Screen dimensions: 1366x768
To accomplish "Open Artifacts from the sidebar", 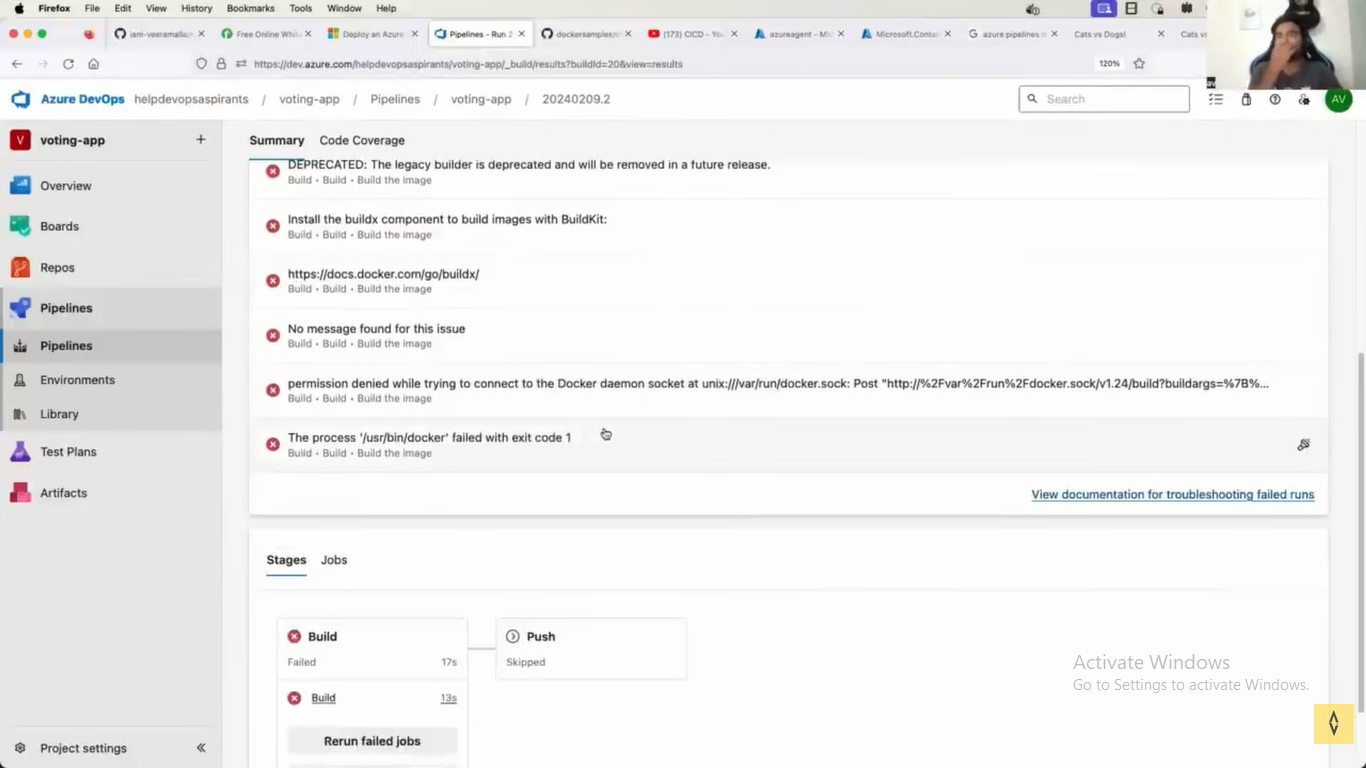I will click(63, 493).
